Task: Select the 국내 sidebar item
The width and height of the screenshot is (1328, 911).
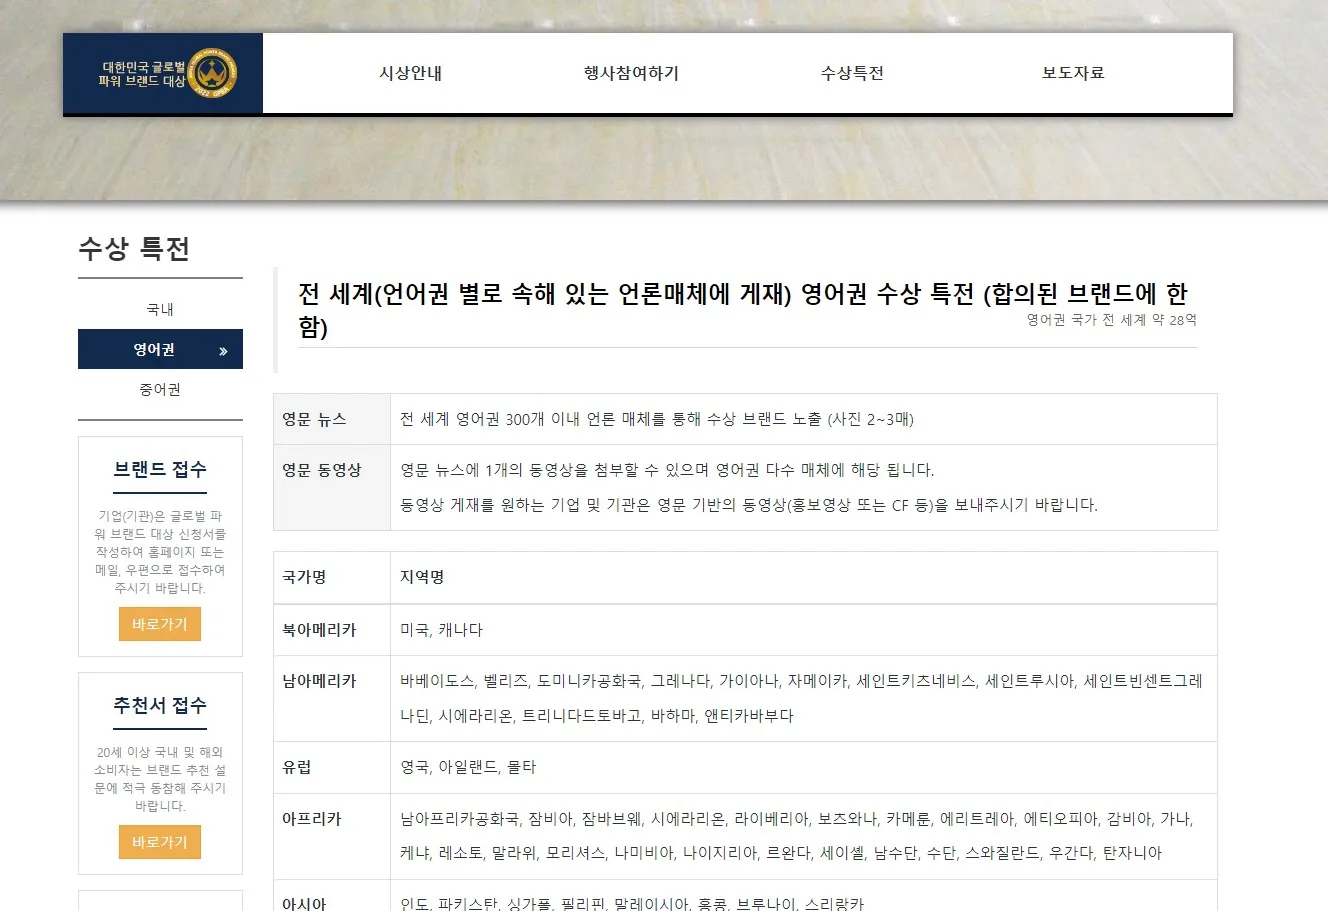Action: 158,309
